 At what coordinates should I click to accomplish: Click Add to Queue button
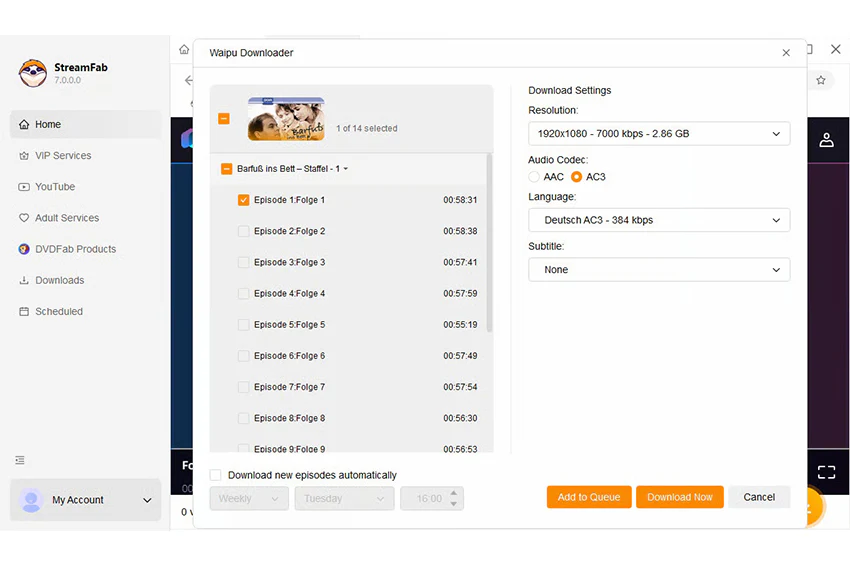[x=589, y=497]
